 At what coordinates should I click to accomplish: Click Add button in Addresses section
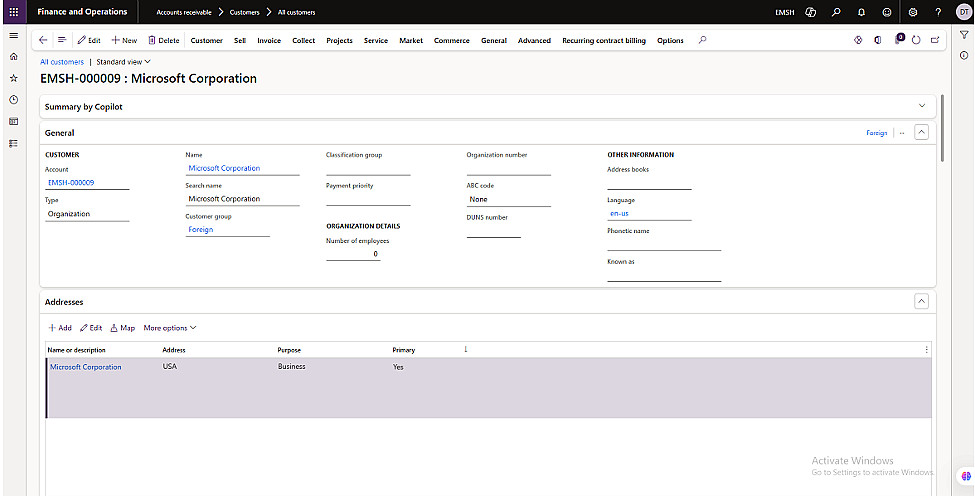tap(60, 328)
